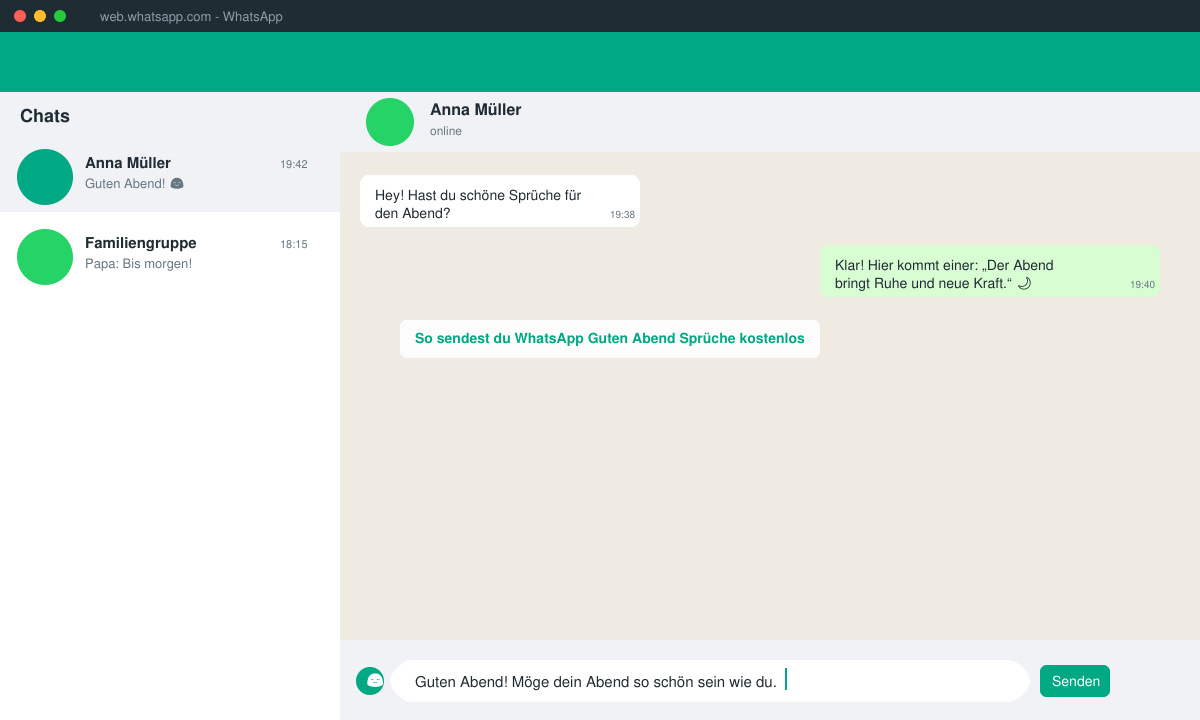Click the Chats heading in the sidebar
Image resolution: width=1200 pixels, height=720 pixels.
click(45, 116)
